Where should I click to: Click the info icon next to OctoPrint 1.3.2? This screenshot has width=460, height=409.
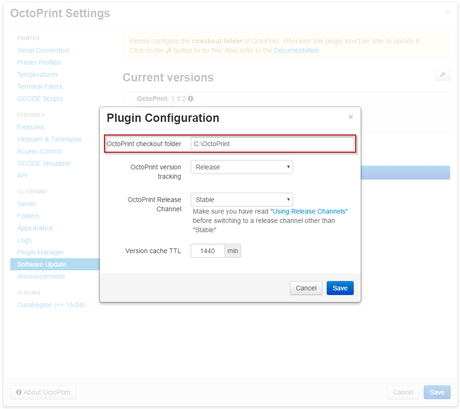click(190, 99)
